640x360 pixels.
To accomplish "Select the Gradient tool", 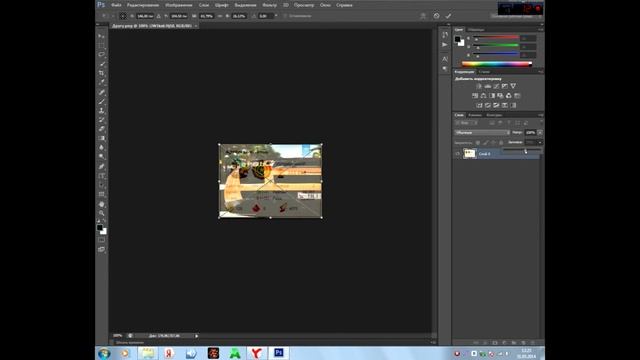I will coord(101,138).
